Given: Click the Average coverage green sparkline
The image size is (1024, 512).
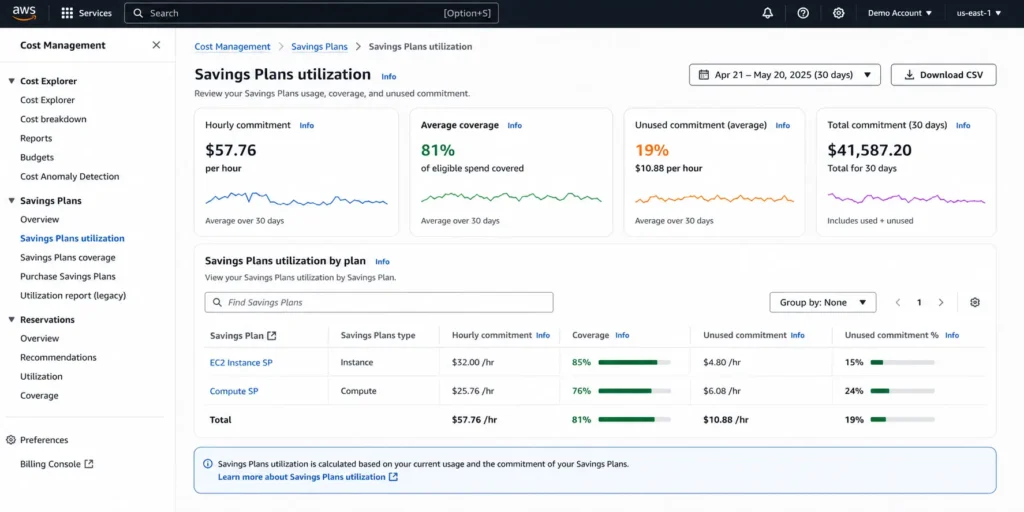Looking at the screenshot, I should pos(511,197).
